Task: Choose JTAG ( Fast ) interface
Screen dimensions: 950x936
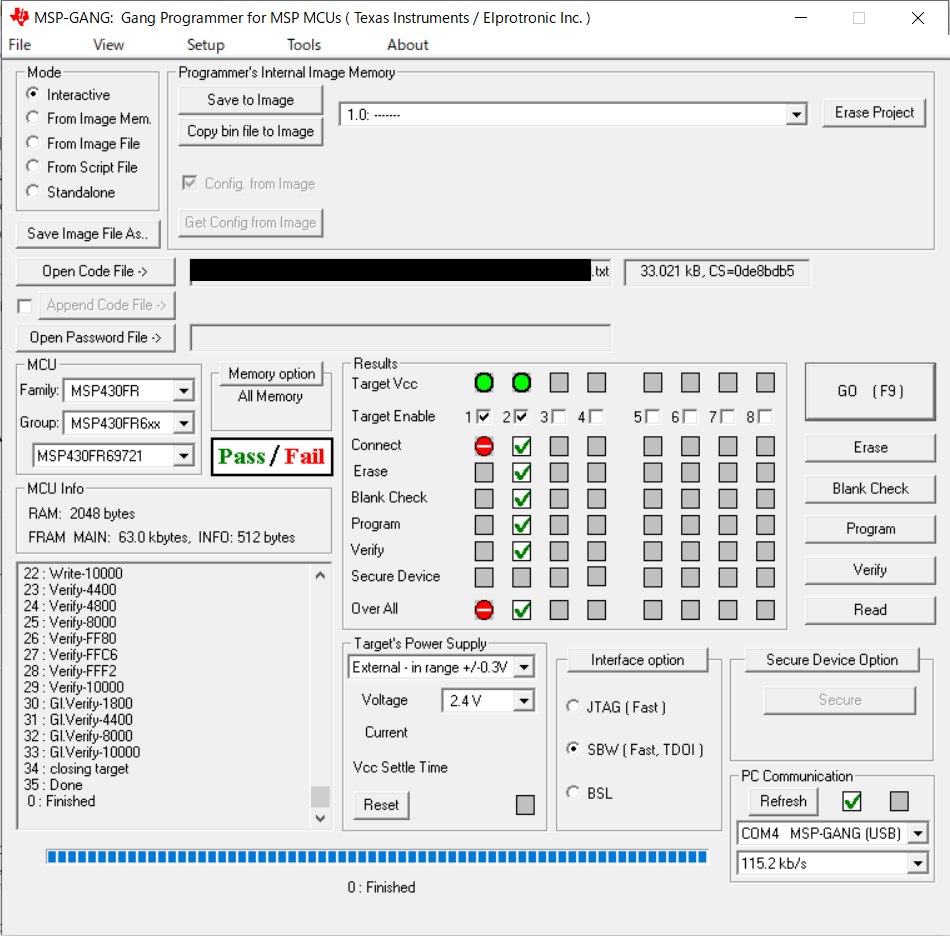Action: (573, 706)
